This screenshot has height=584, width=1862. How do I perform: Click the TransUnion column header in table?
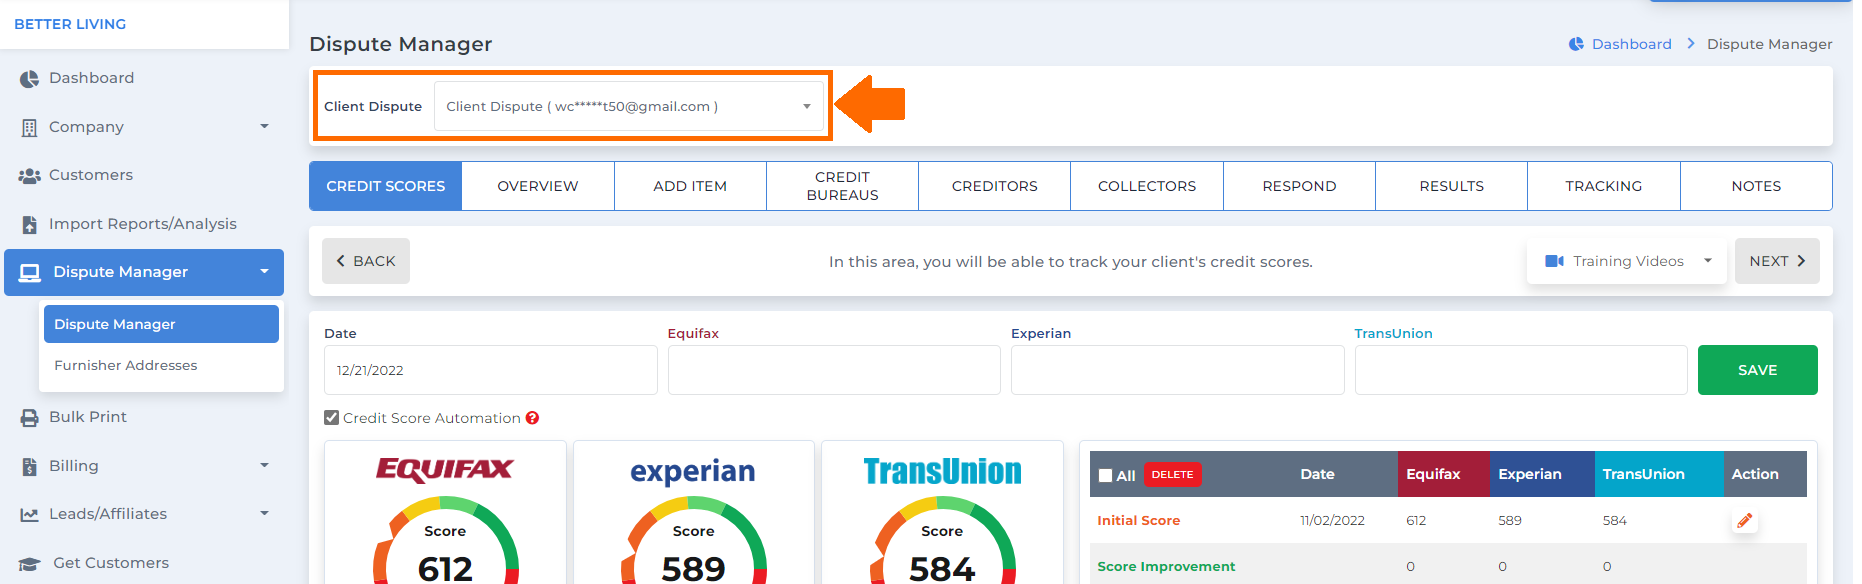1659,474
